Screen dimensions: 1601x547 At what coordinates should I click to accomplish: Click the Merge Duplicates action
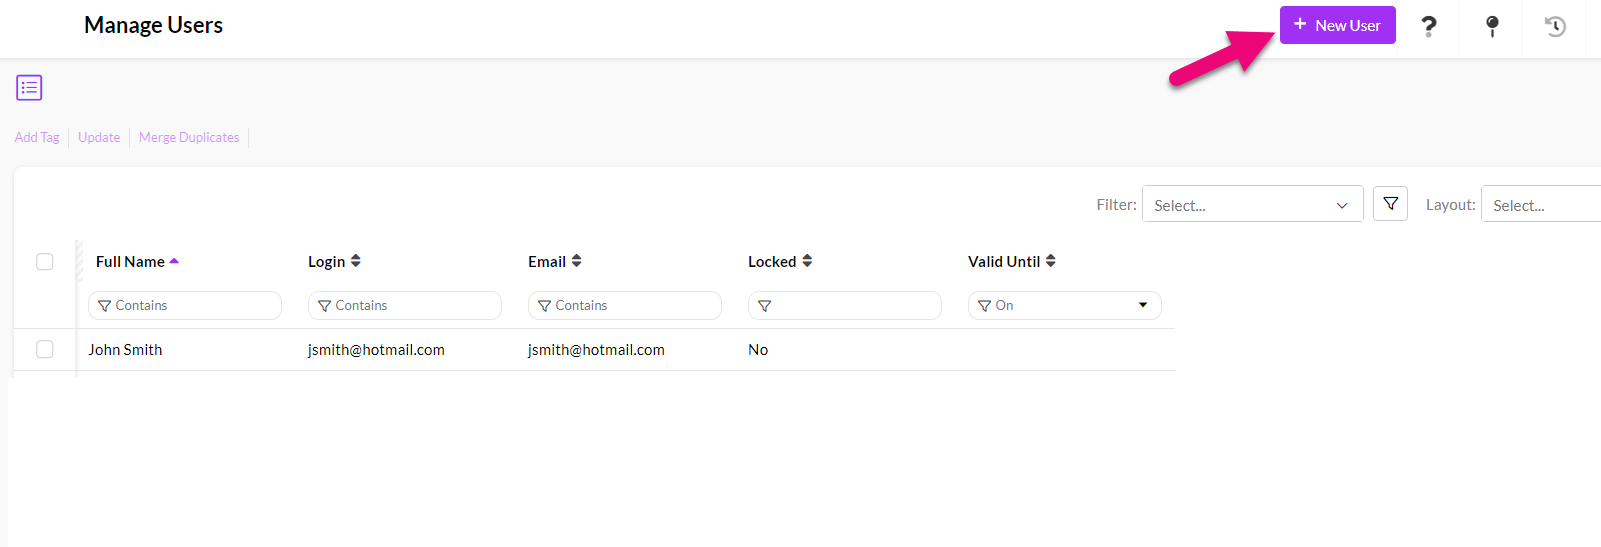click(189, 137)
